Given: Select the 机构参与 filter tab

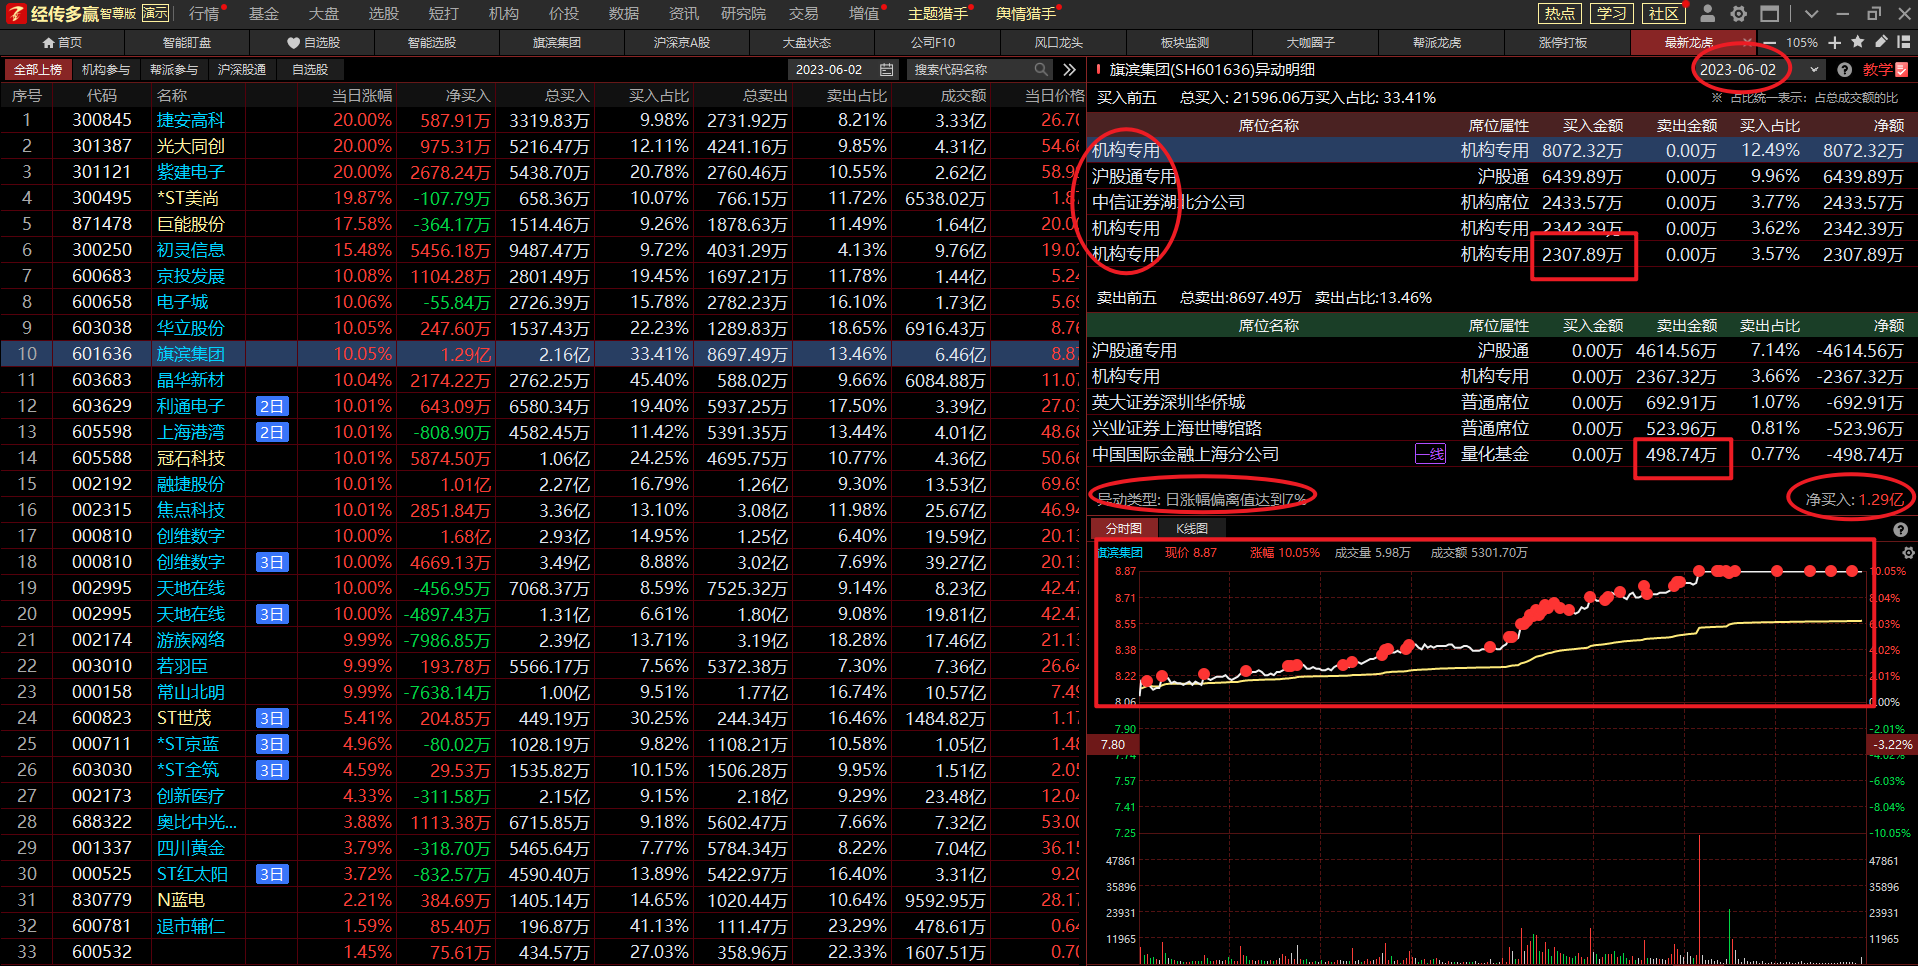Looking at the screenshot, I should pos(106,69).
